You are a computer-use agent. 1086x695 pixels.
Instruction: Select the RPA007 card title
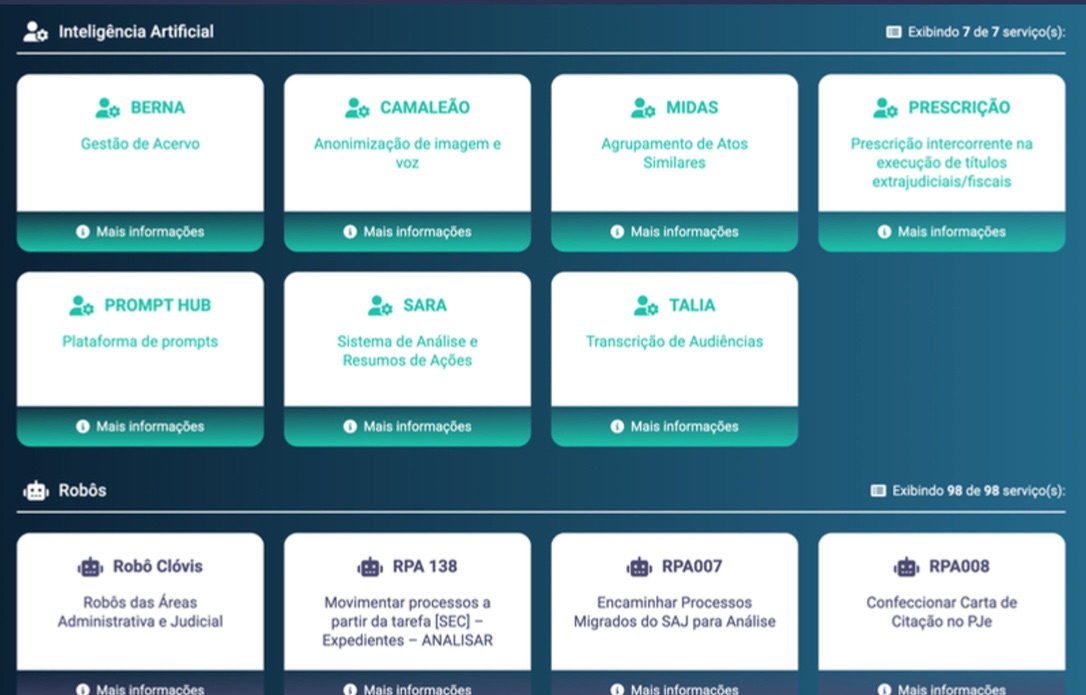[692, 567]
